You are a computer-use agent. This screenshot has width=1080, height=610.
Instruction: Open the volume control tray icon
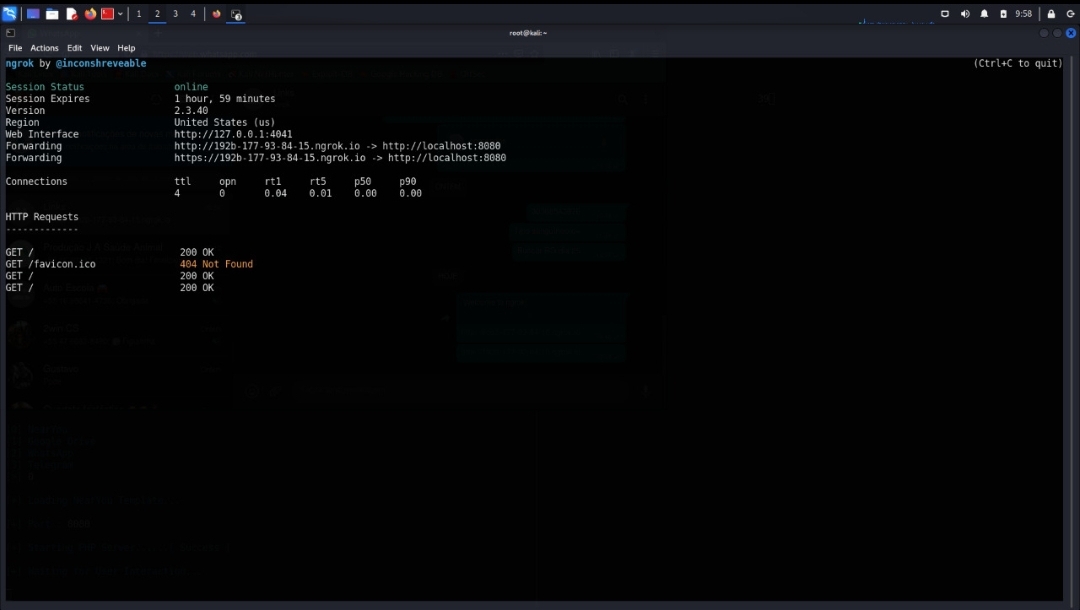965,14
